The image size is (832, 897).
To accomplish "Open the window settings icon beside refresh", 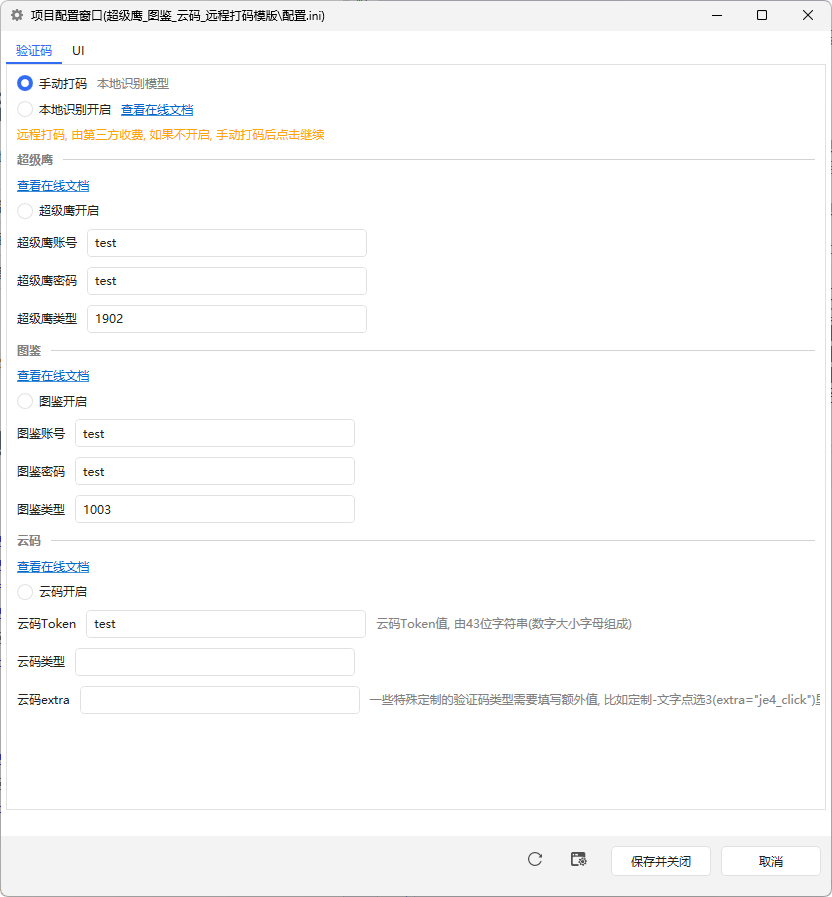I will [578, 859].
